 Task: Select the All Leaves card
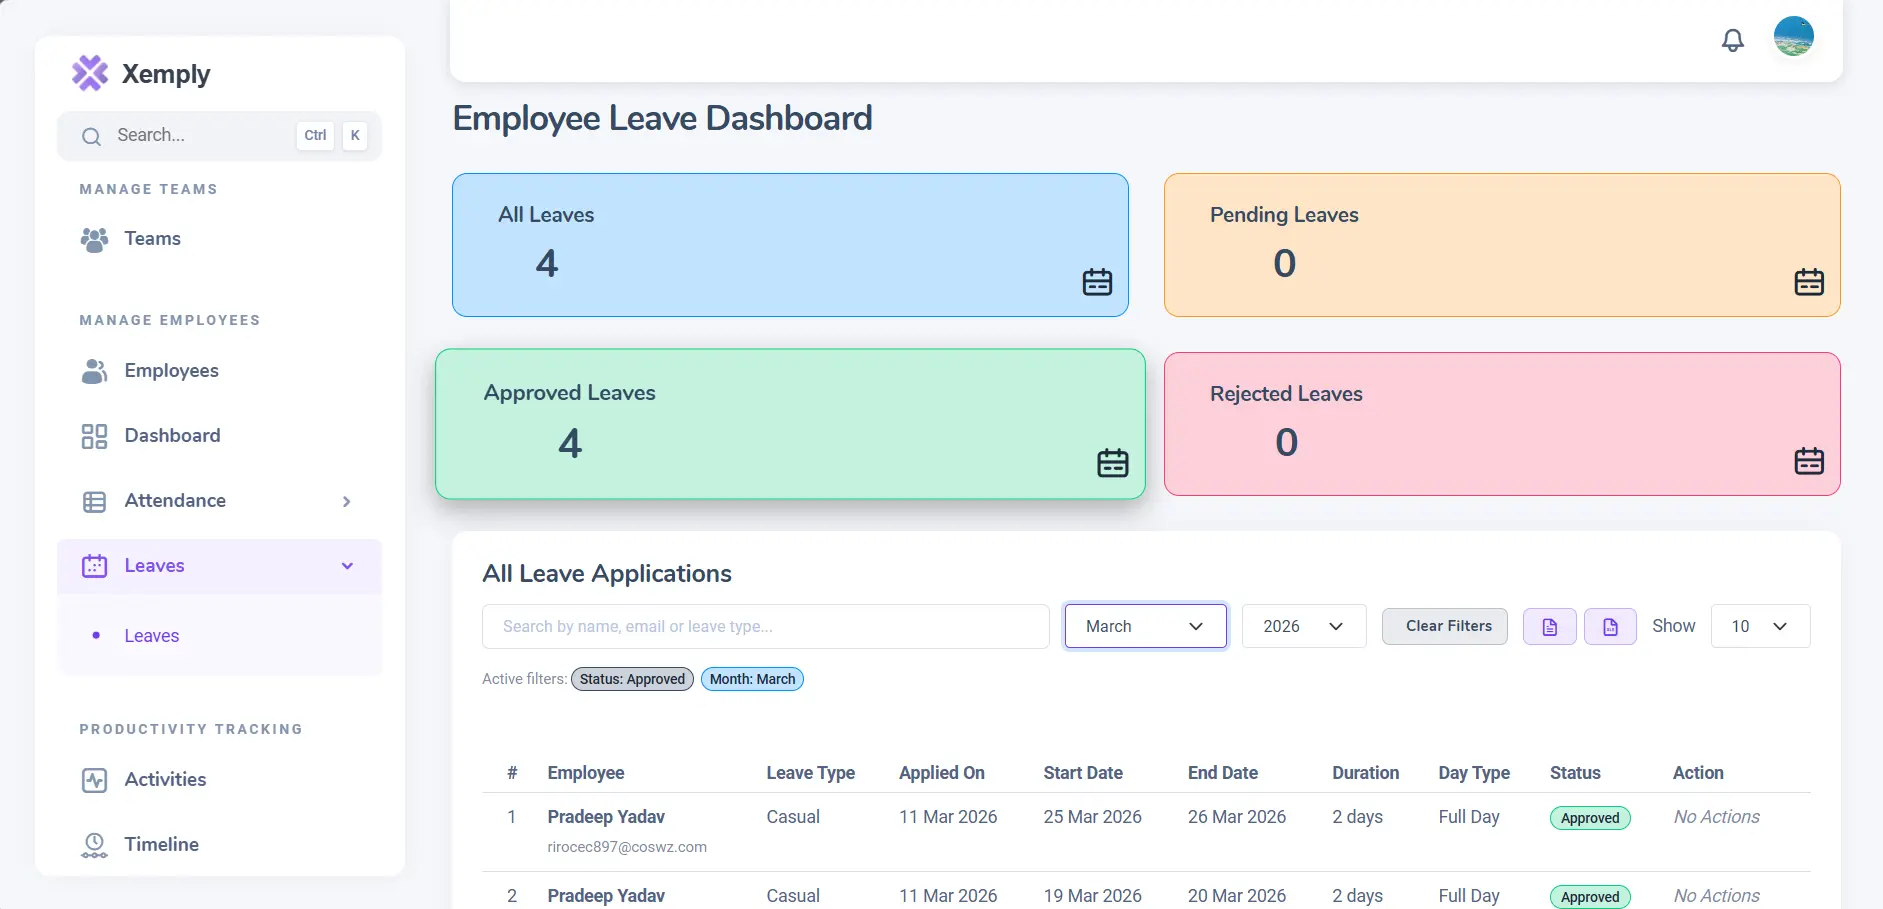point(790,245)
